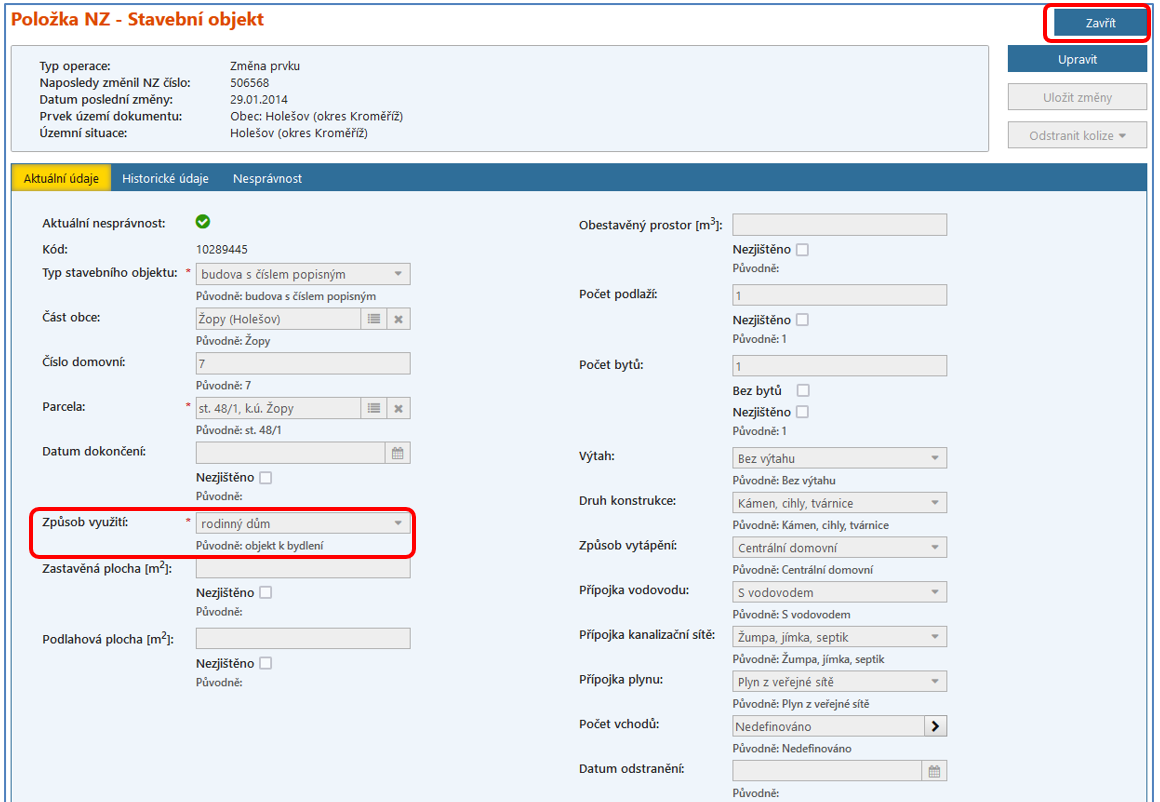Toggle Nezjištěno under Podlahová plocha
Viewport: 1160px width, 802px height.
point(265,663)
